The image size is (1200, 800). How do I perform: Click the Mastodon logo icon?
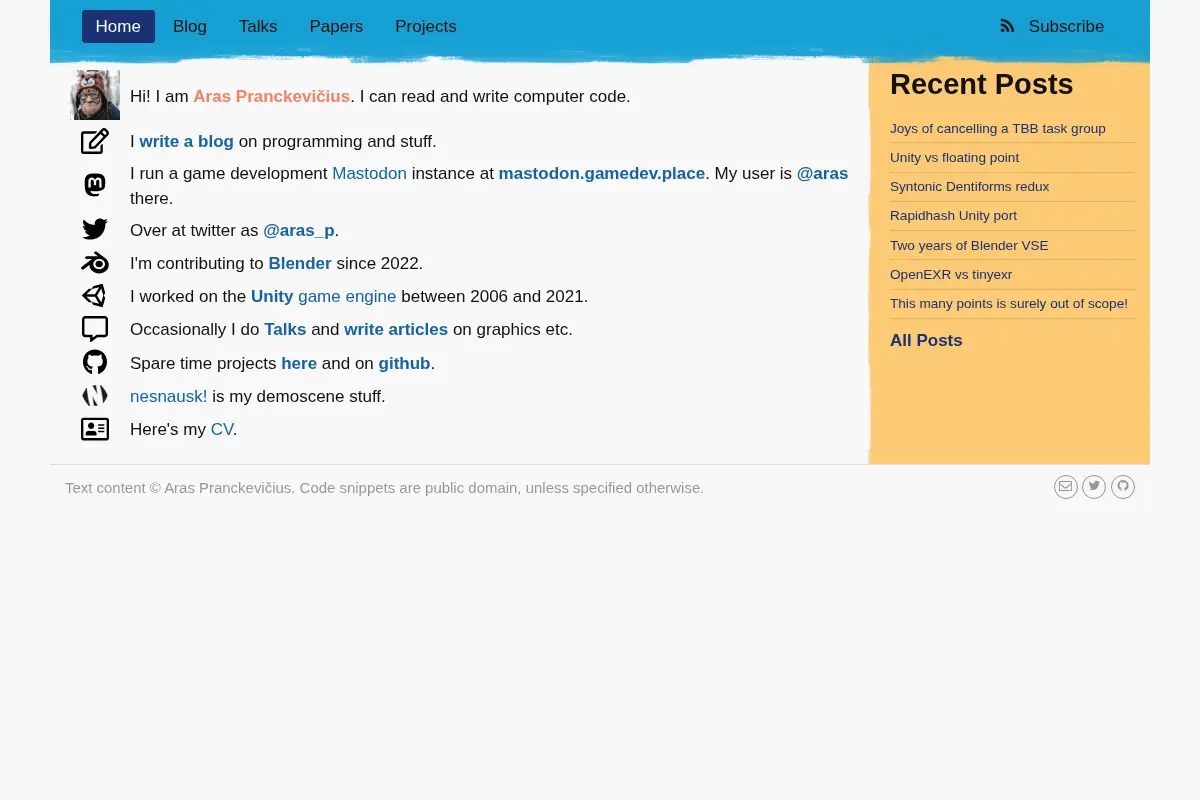[x=95, y=185]
